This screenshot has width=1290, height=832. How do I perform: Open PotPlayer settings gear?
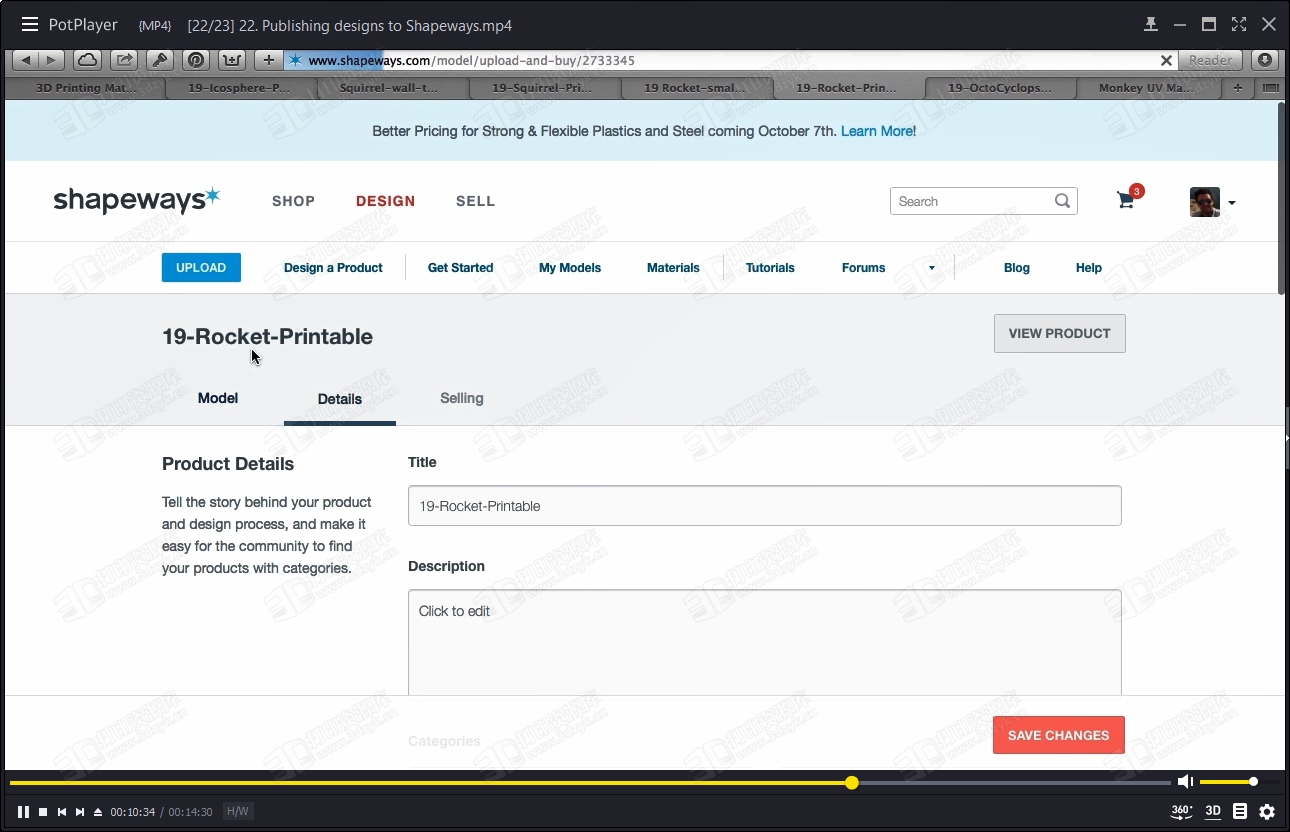[1267, 811]
